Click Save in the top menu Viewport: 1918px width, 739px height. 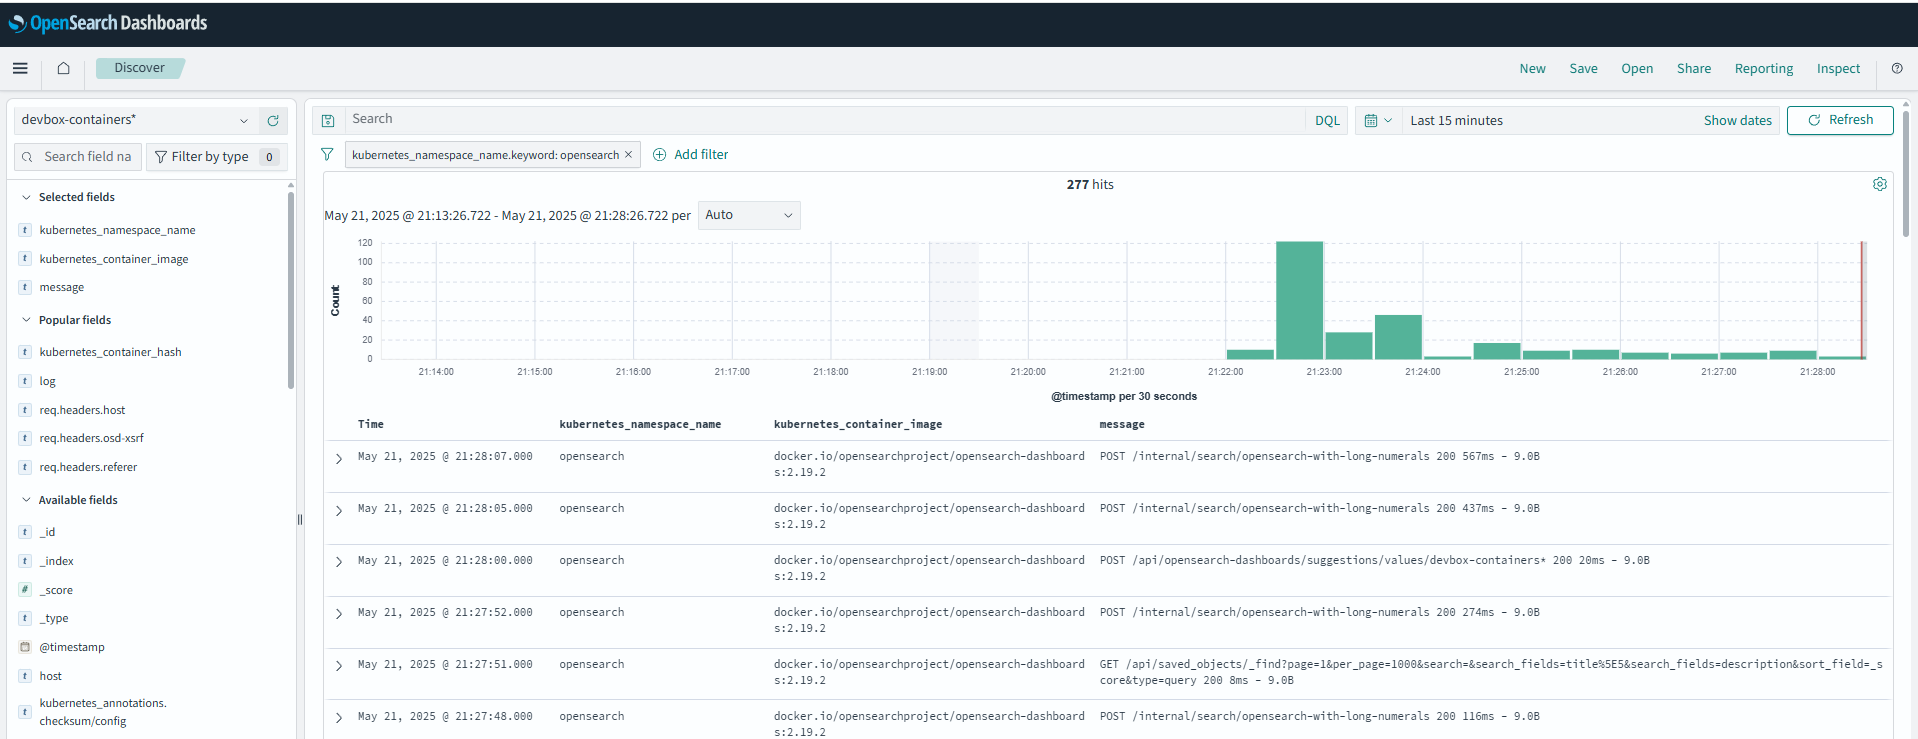pyautogui.click(x=1583, y=69)
